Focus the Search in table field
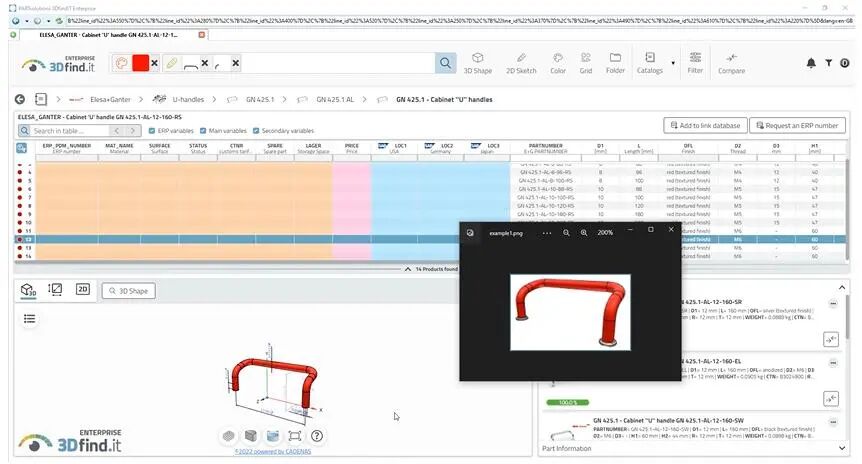Viewport: 862px width, 464px height. pyautogui.click(x=69, y=131)
